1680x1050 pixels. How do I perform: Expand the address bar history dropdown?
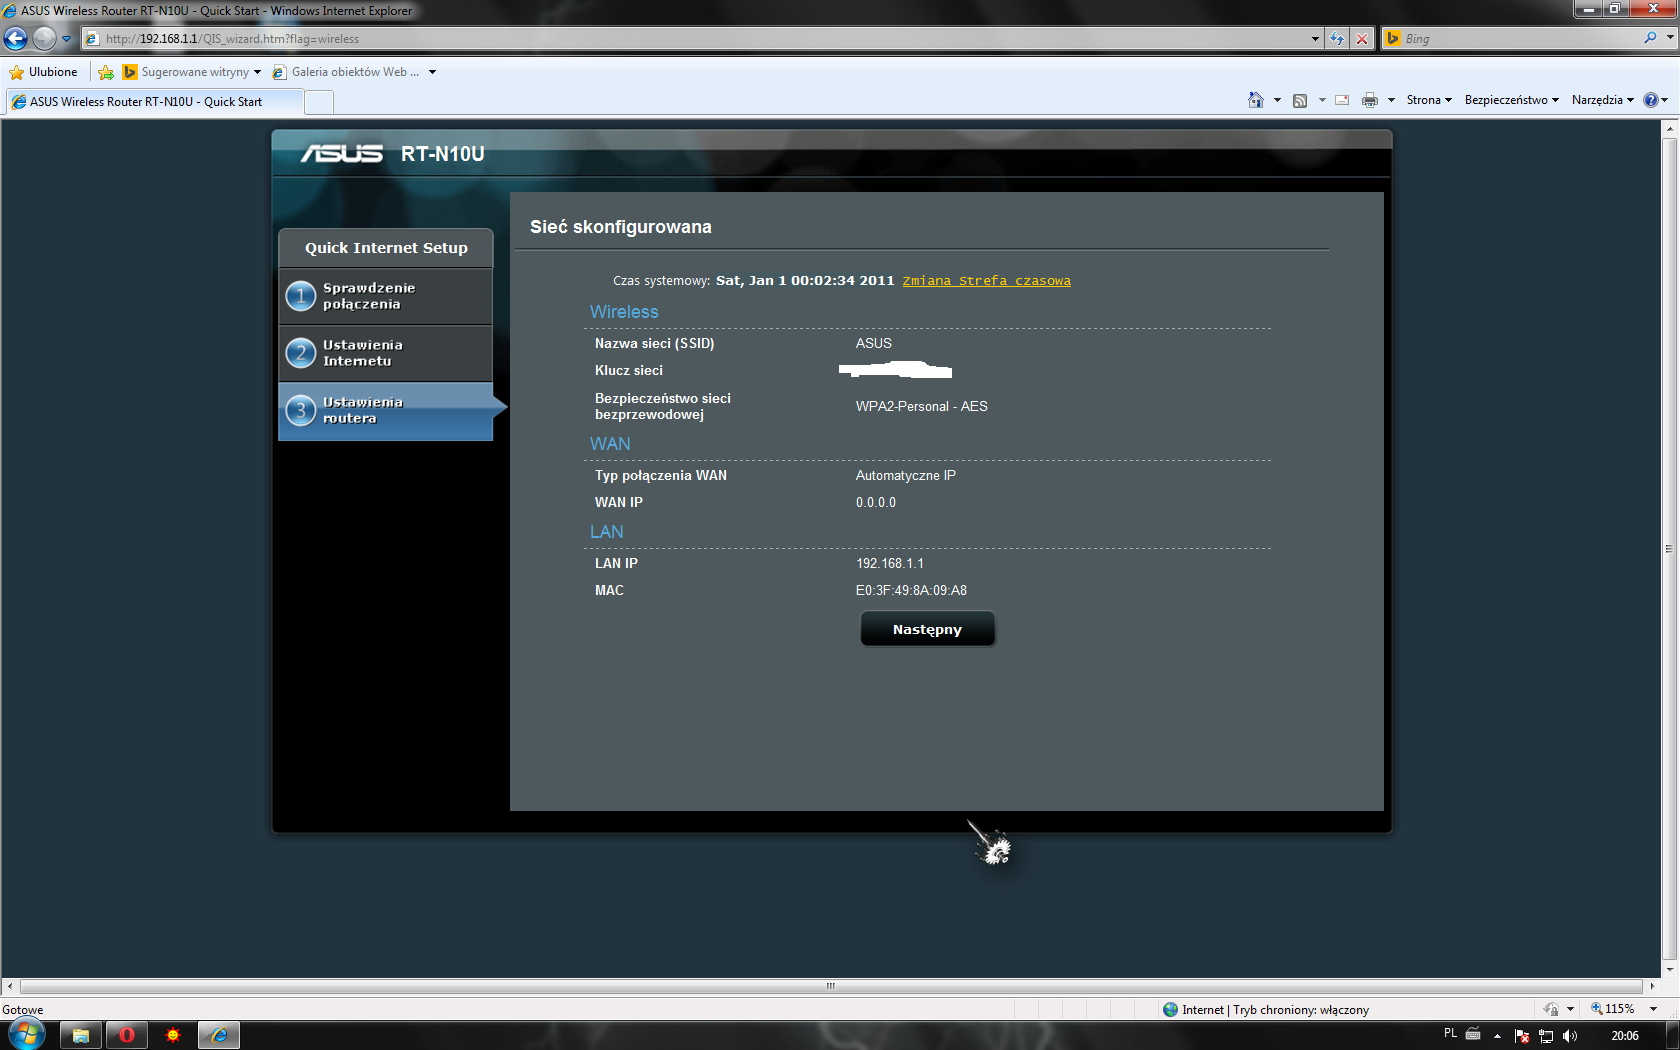[1315, 39]
